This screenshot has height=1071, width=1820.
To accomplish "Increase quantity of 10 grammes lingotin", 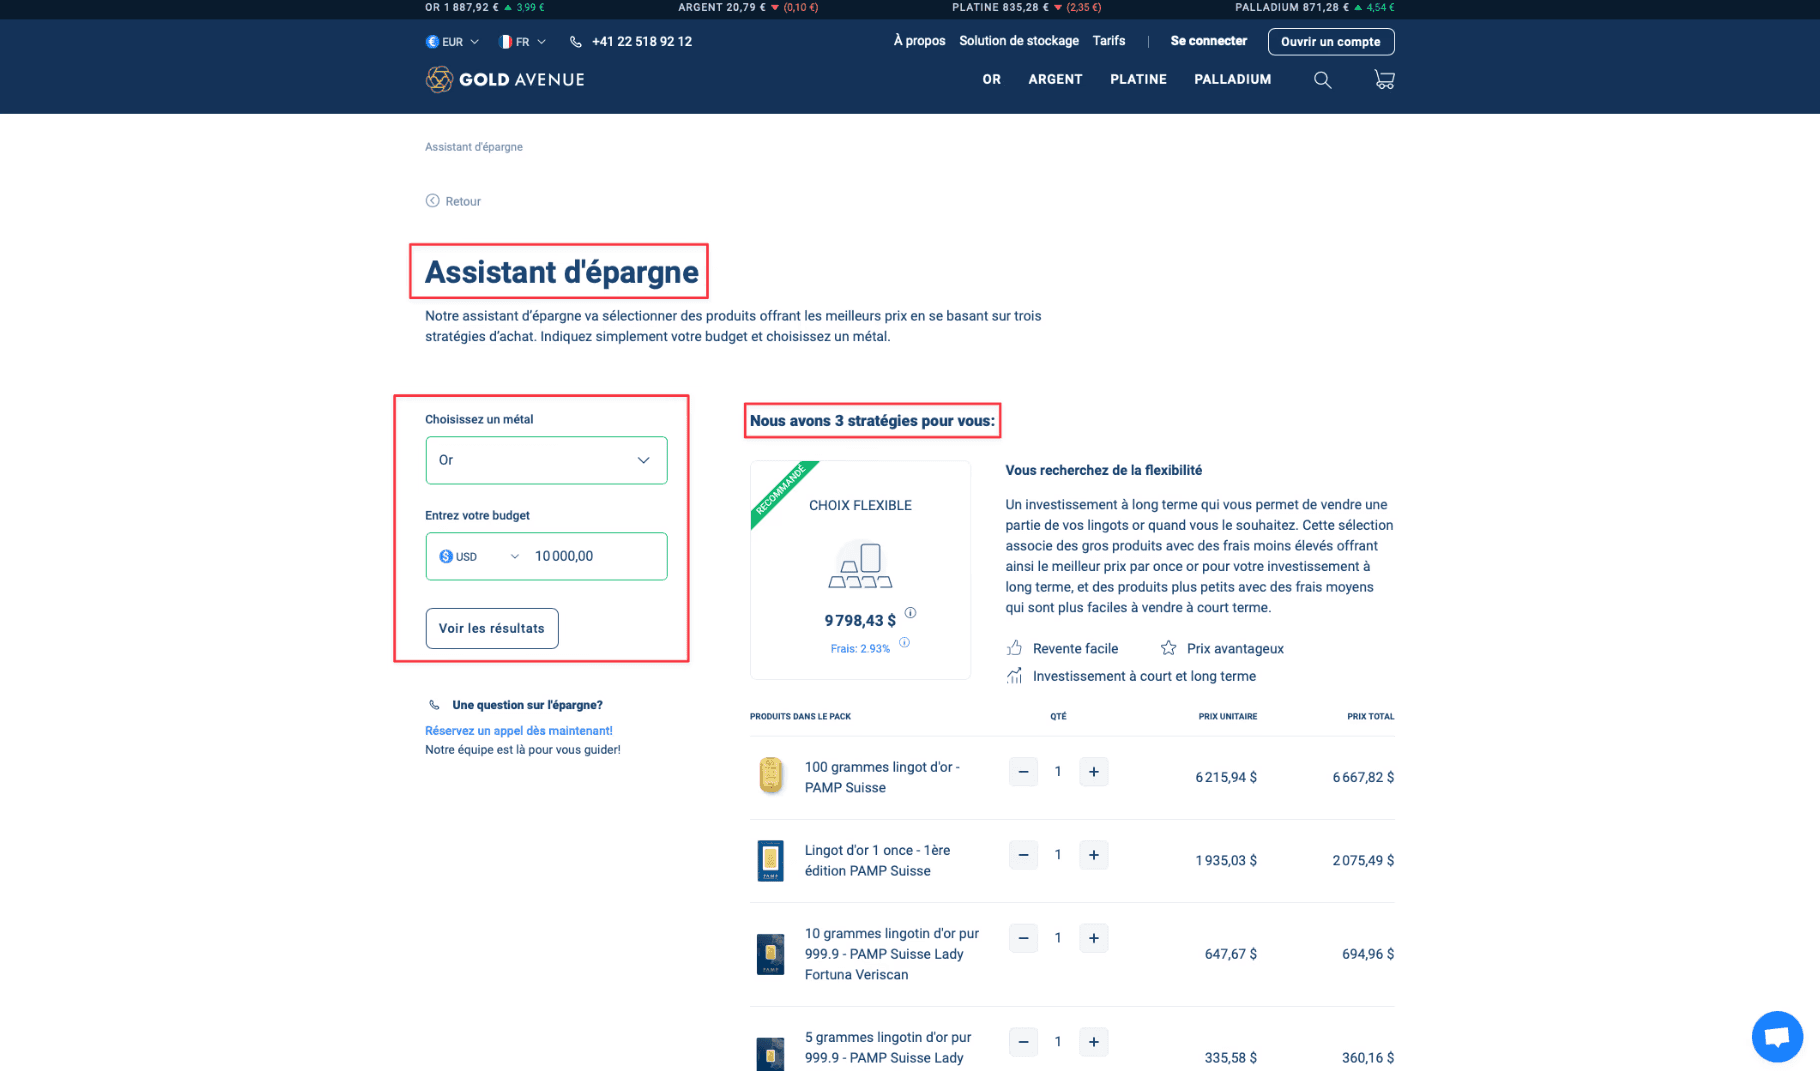I will pyautogui.click(x=1094, y=938).
